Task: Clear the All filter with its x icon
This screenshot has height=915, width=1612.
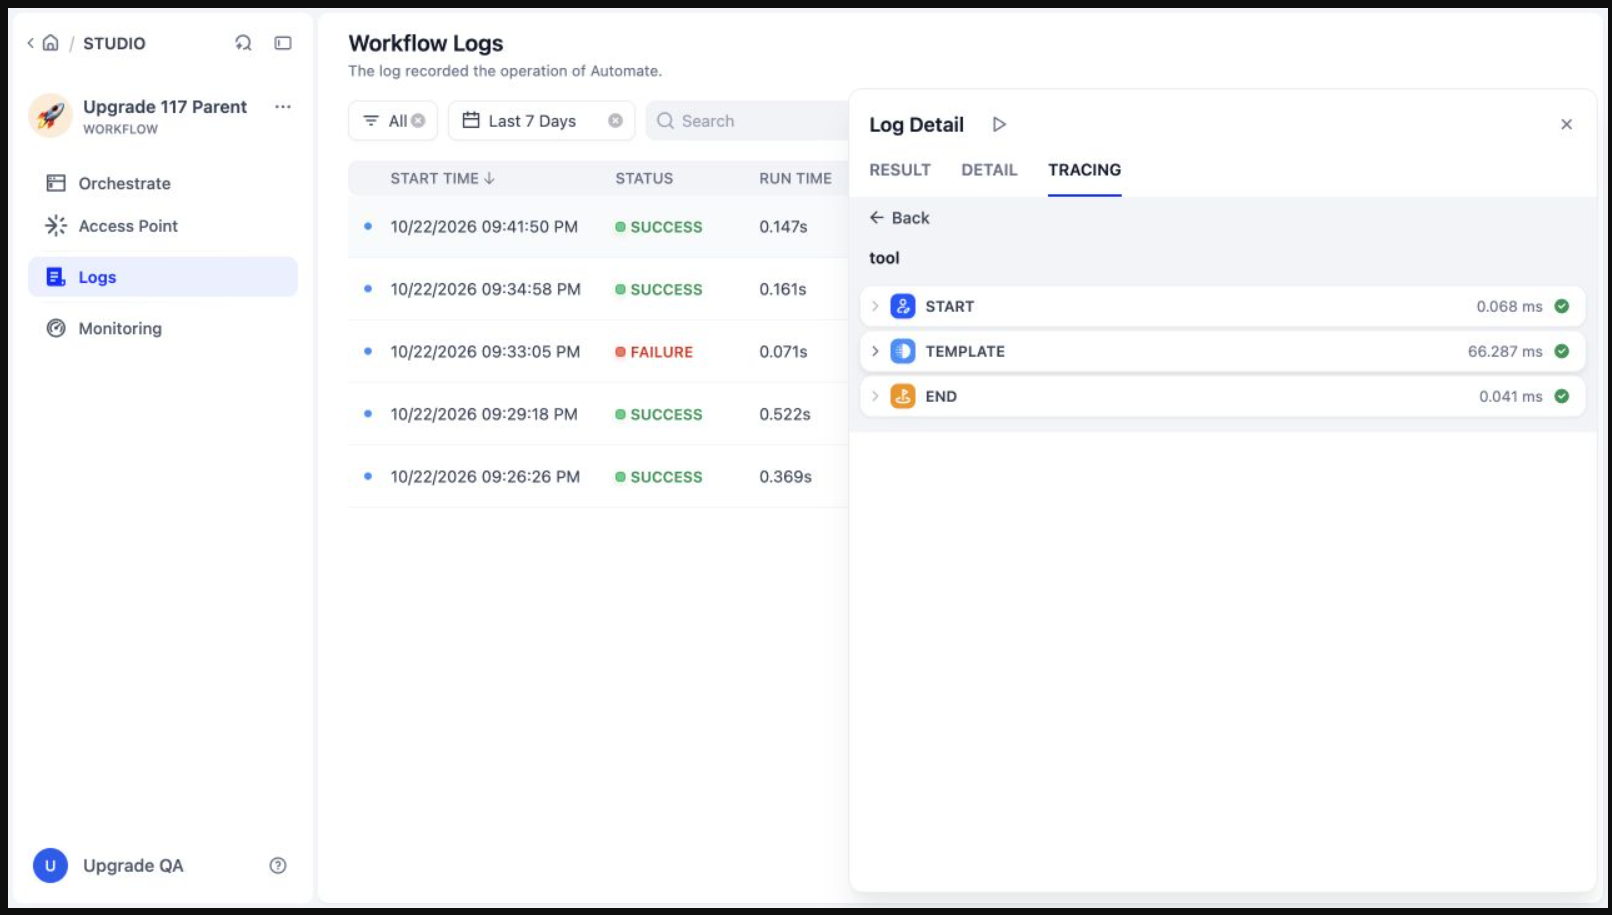Action: [418, 121]
